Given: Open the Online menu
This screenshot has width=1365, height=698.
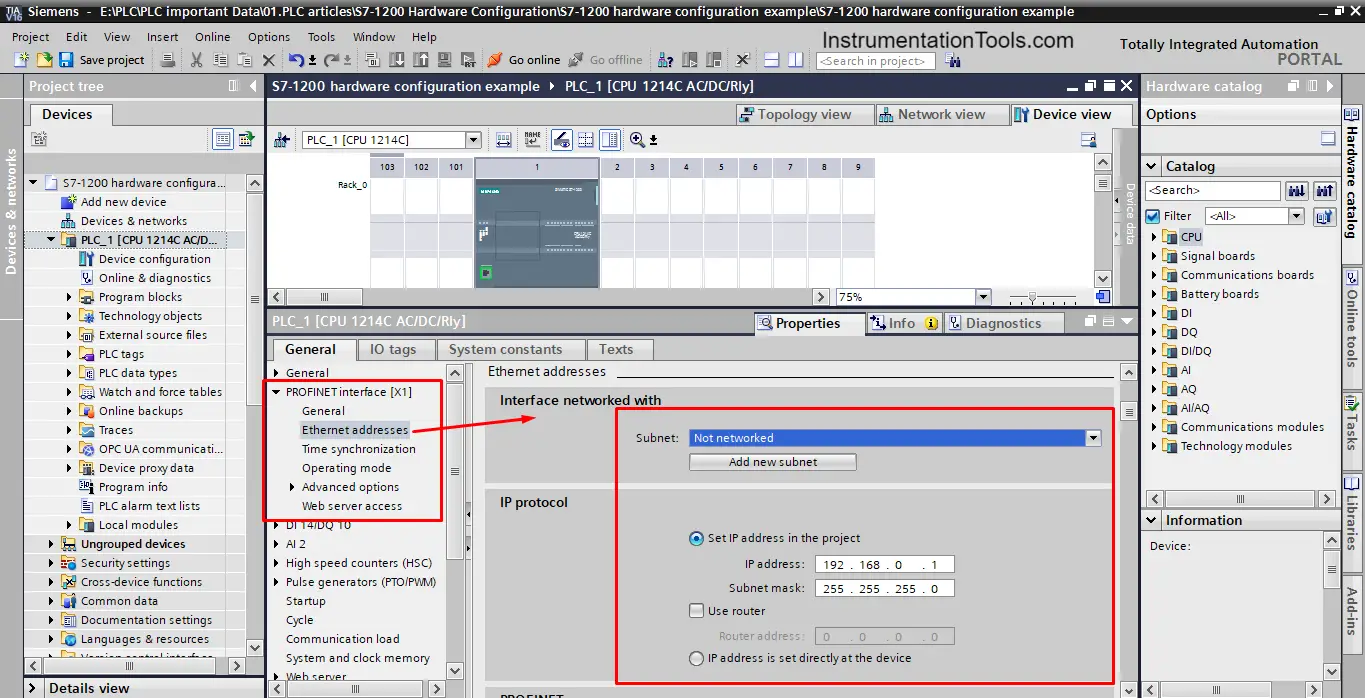Looking at the screenshot, I should click(x=213, y=37).
